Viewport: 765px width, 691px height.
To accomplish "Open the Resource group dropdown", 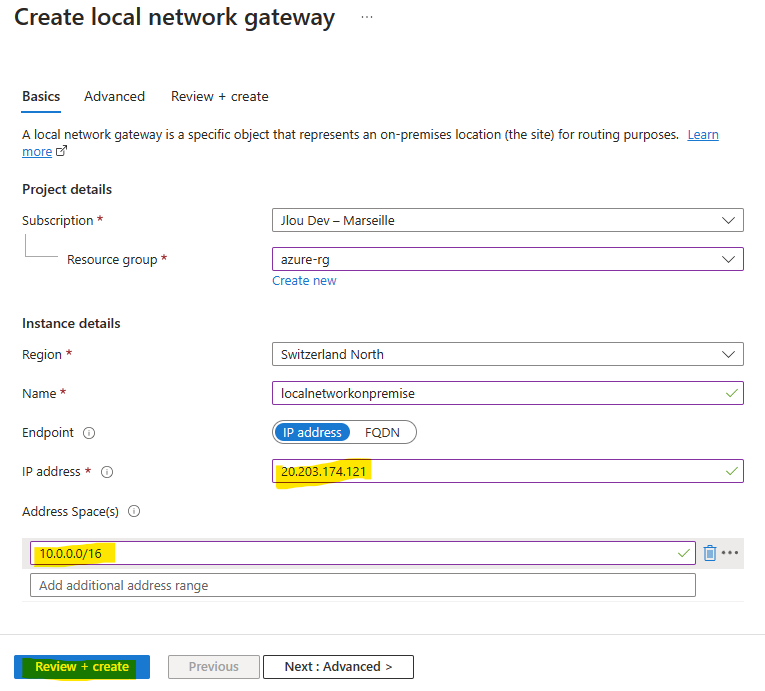I will tap(508, 259).
